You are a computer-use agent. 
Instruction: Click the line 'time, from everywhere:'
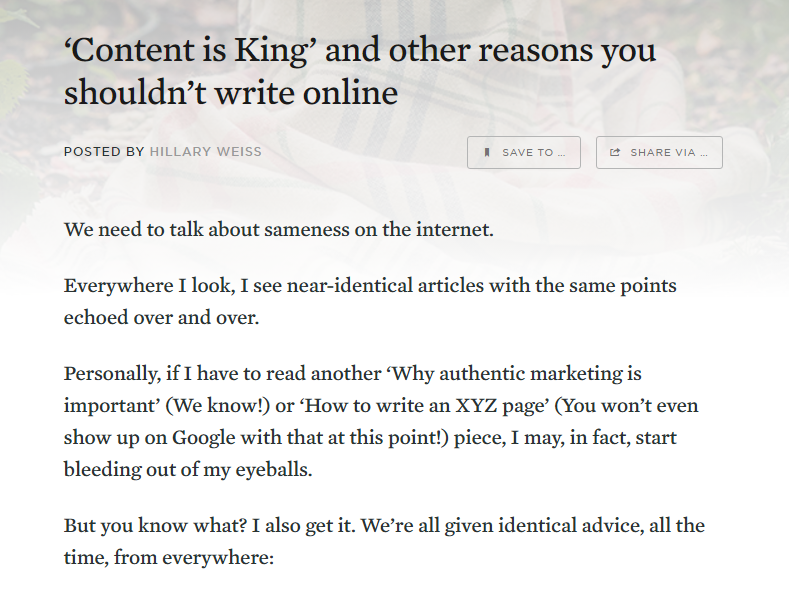coord(169,558)
